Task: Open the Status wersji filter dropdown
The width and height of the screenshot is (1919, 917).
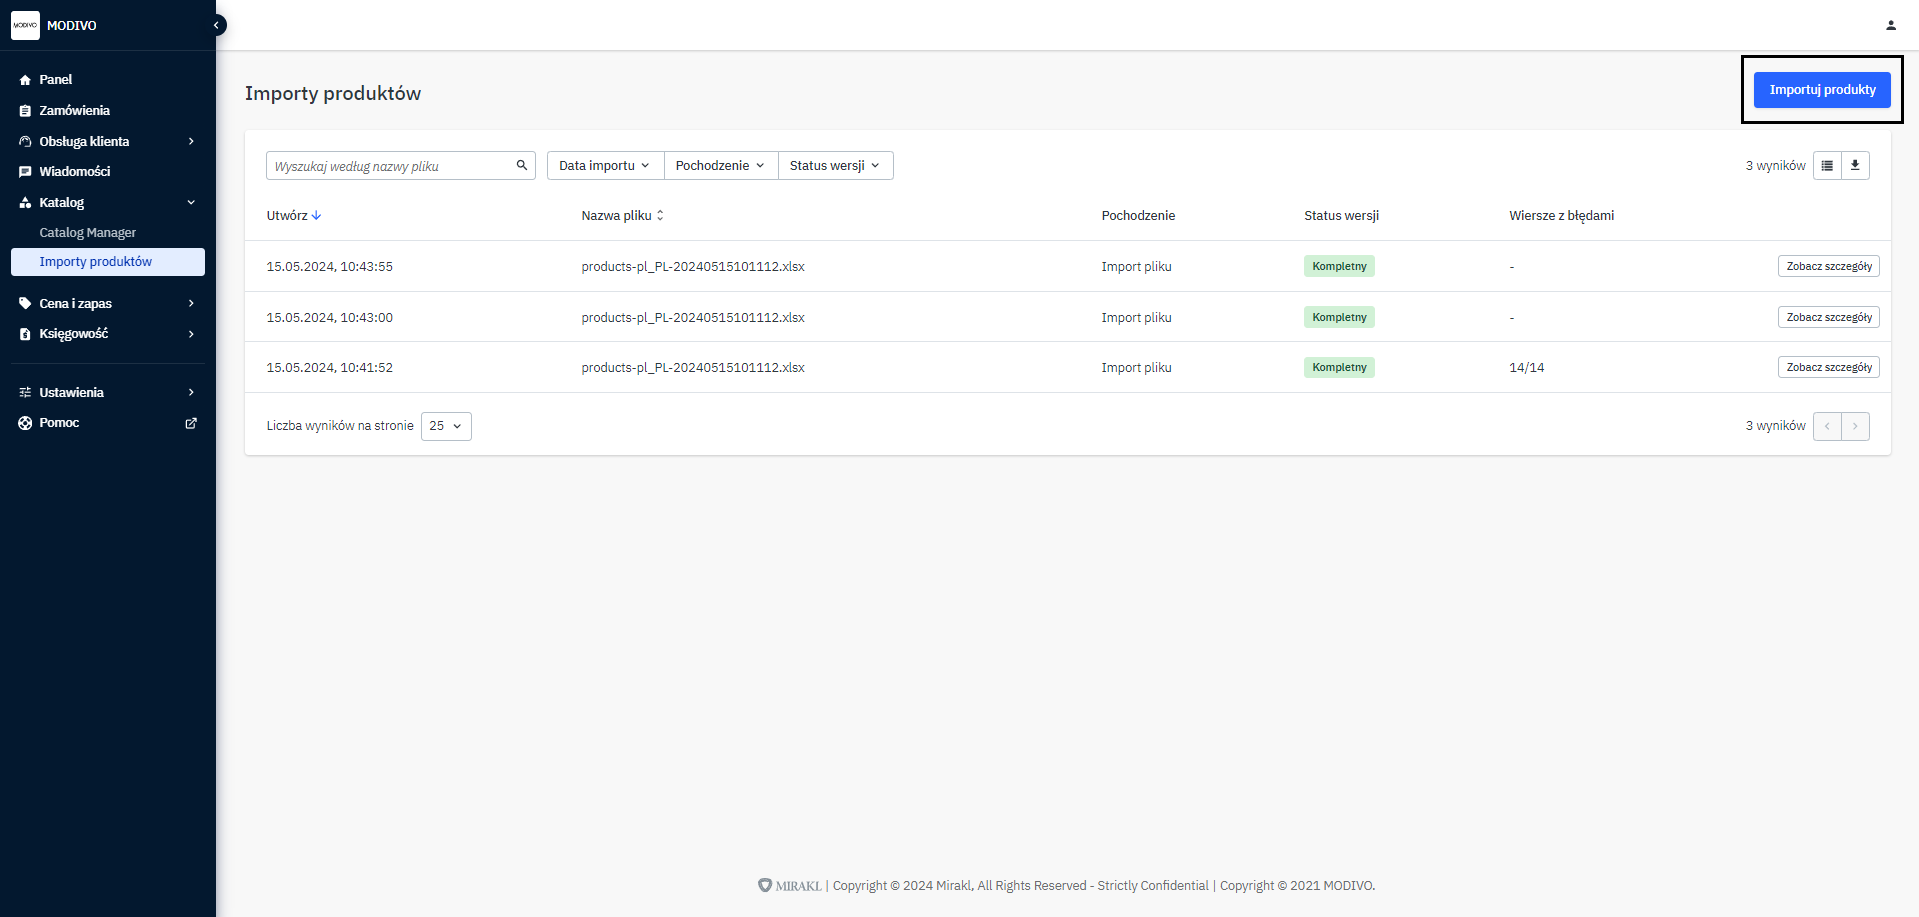Action: (x=834, y=165)
